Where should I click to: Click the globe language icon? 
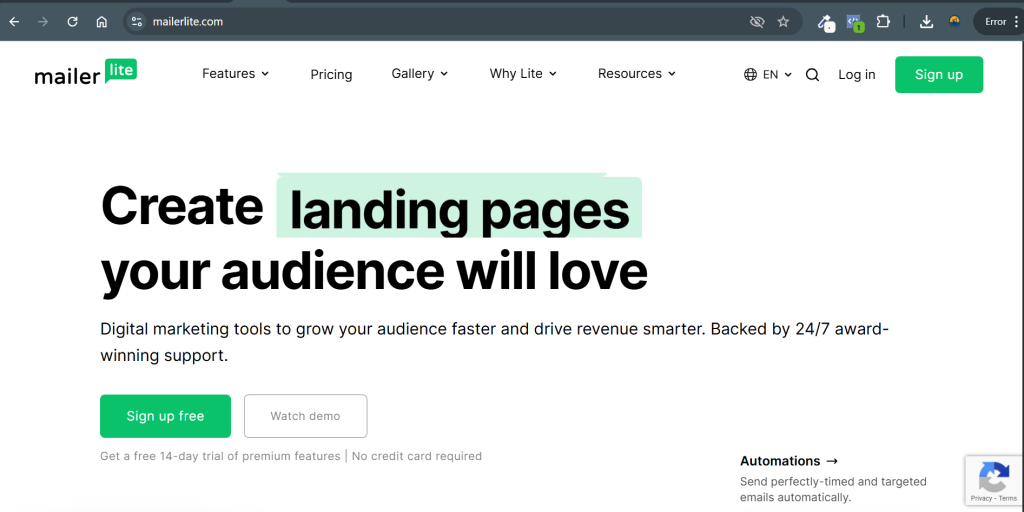[751, 75]
